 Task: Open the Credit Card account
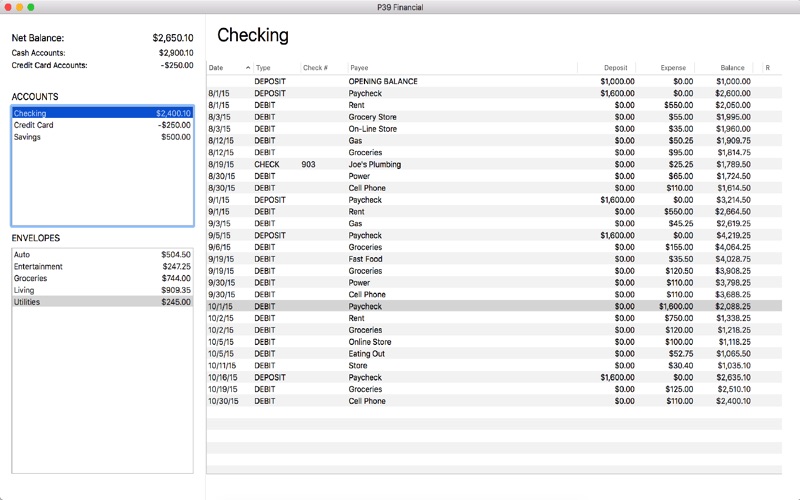click(102, 126)
